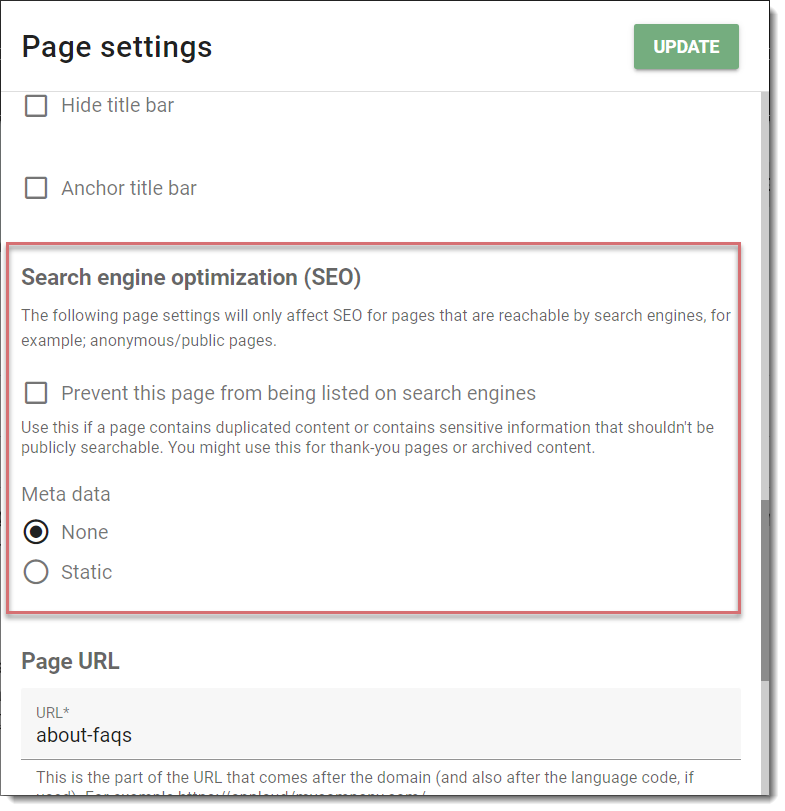The image size is (785, 811).
Task: Click the Page URL heading
Action: [x=70, y=661]
